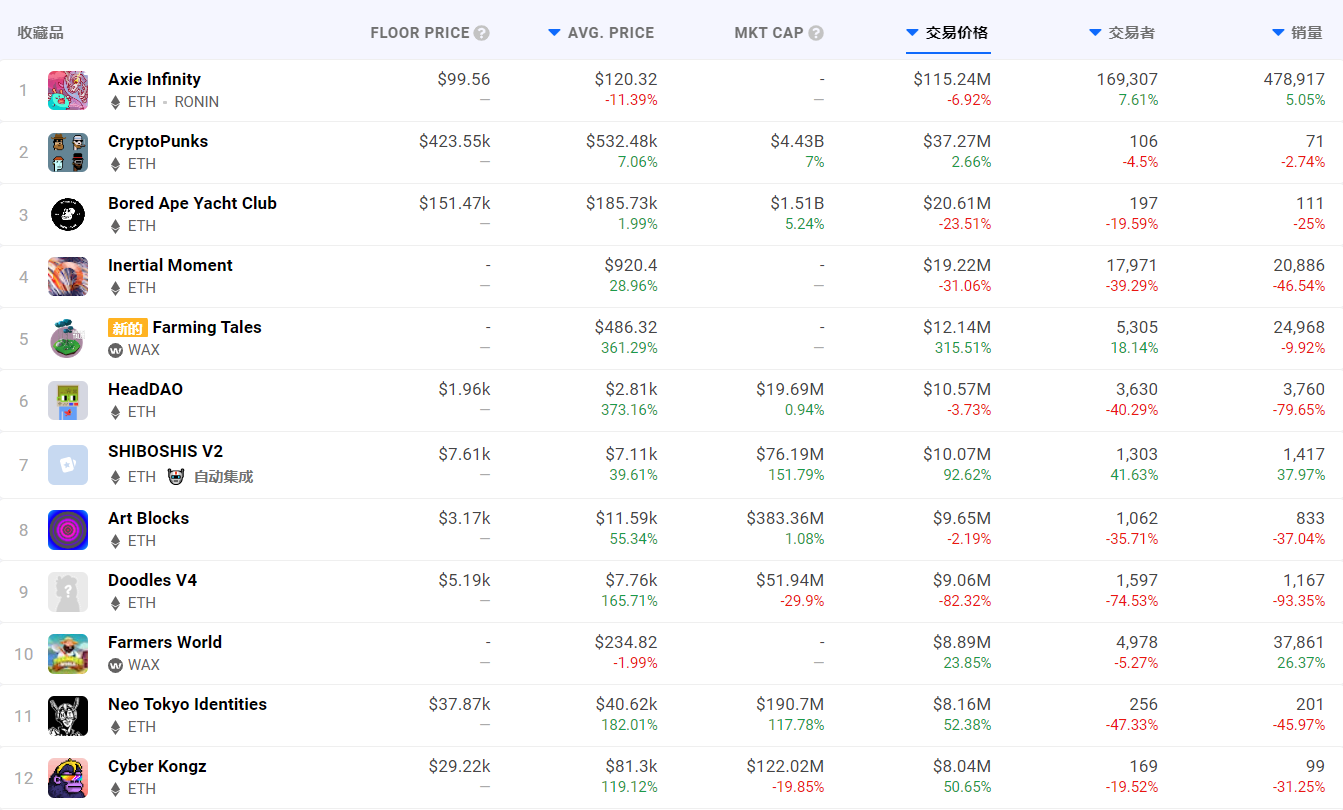Viewport: 1343px width, 810px height.
Task: Click the Farmers World collection icon
Action: point(68,654)
